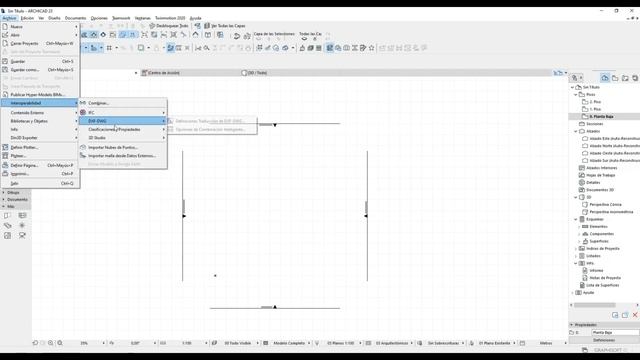The image size is (640, 360).
Task: Click the star favorites toolbar icon
Action: coord(371,48)
